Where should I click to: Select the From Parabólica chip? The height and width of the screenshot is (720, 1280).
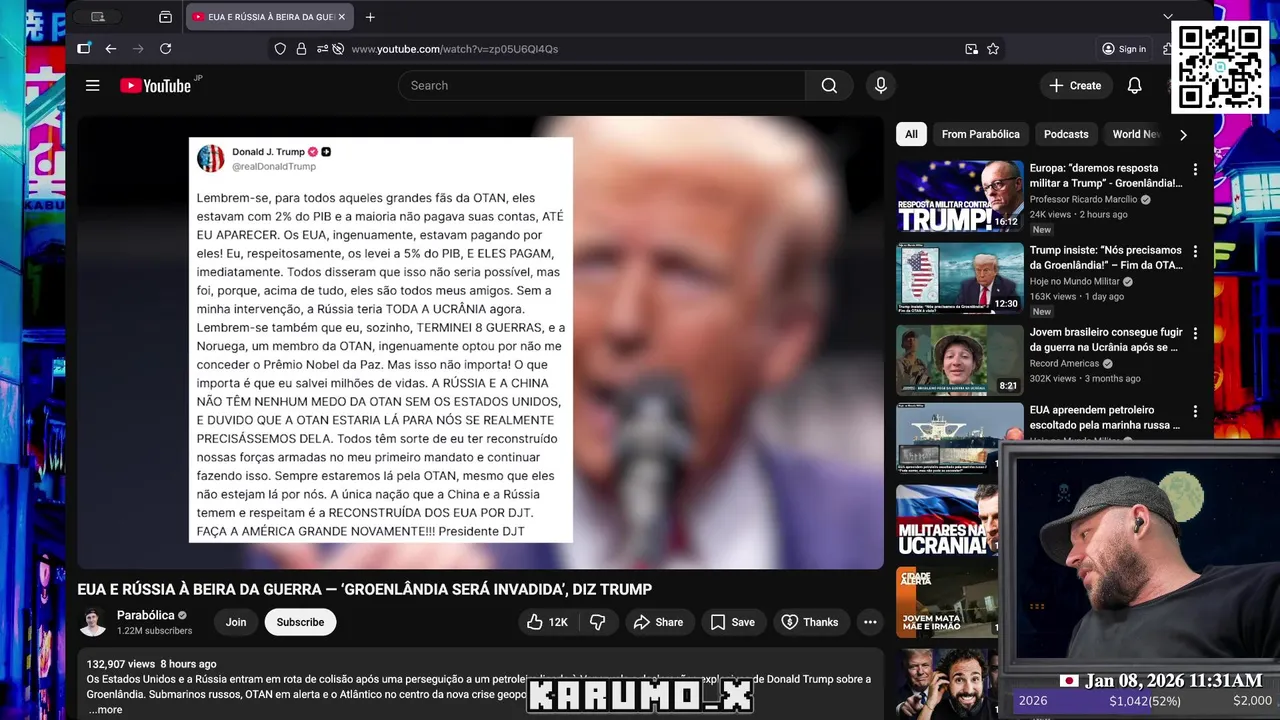pyautogui.click(x=980, y=134)
